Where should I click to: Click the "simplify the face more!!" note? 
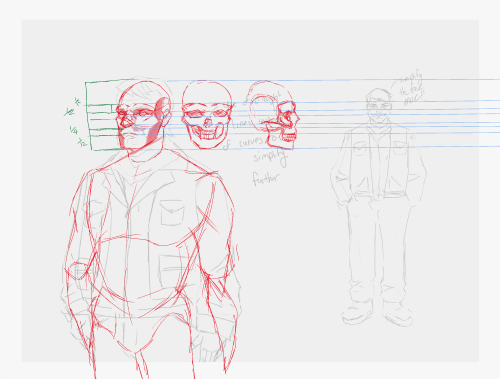[x=412, y=89]
